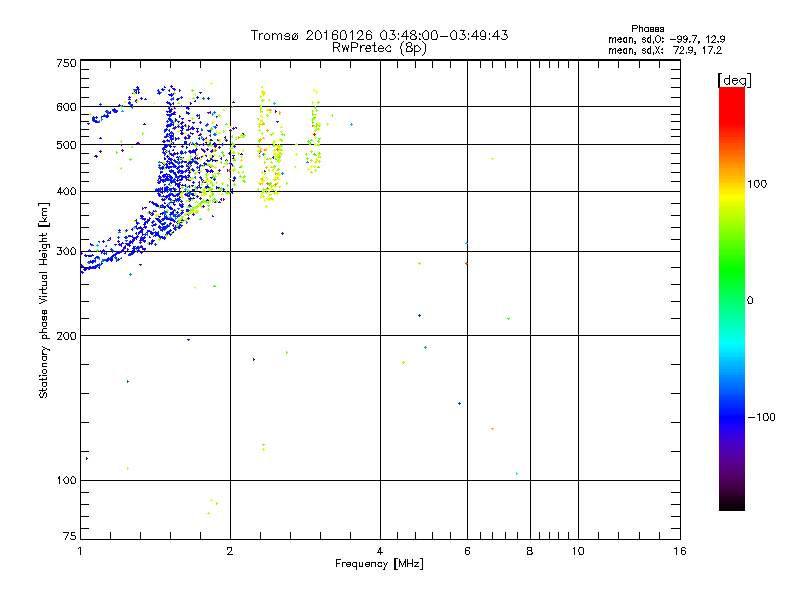Click the colorbar 100 tick label
The image size is (800, 600).
(x=757, y=184)
